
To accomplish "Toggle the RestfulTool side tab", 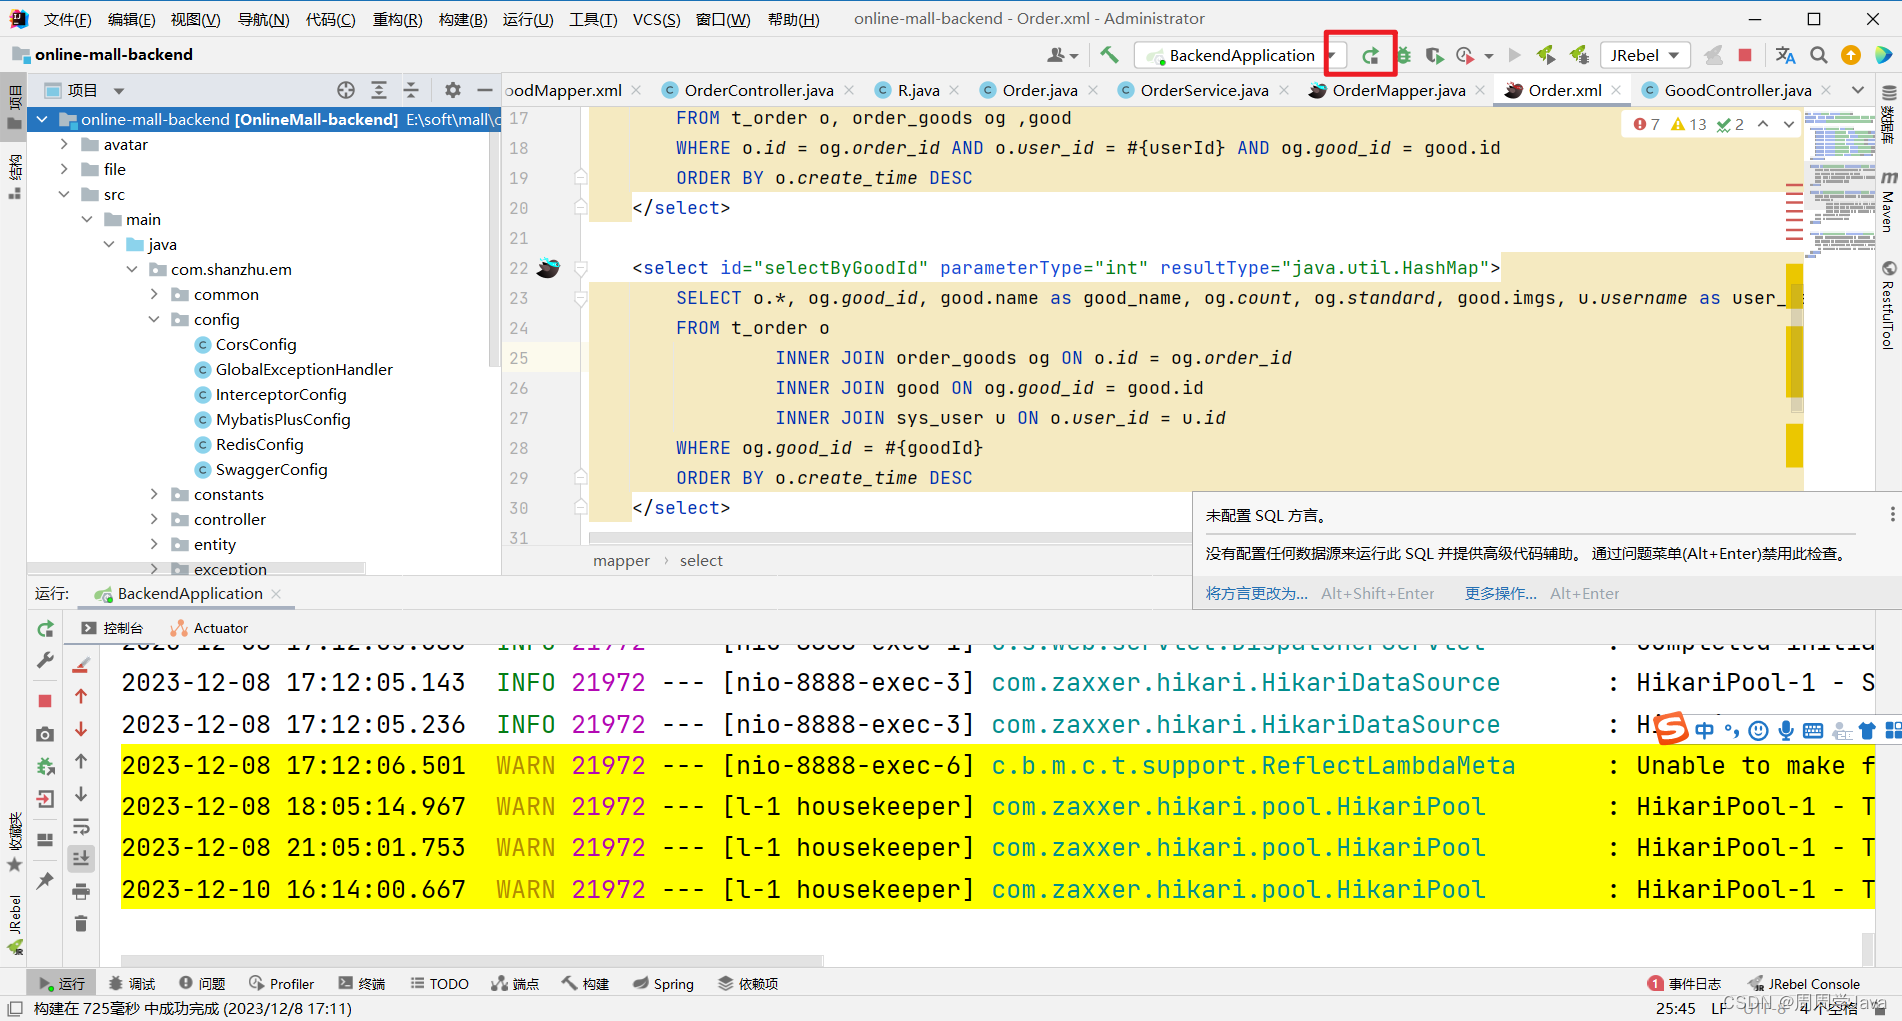I will 1888,305.
